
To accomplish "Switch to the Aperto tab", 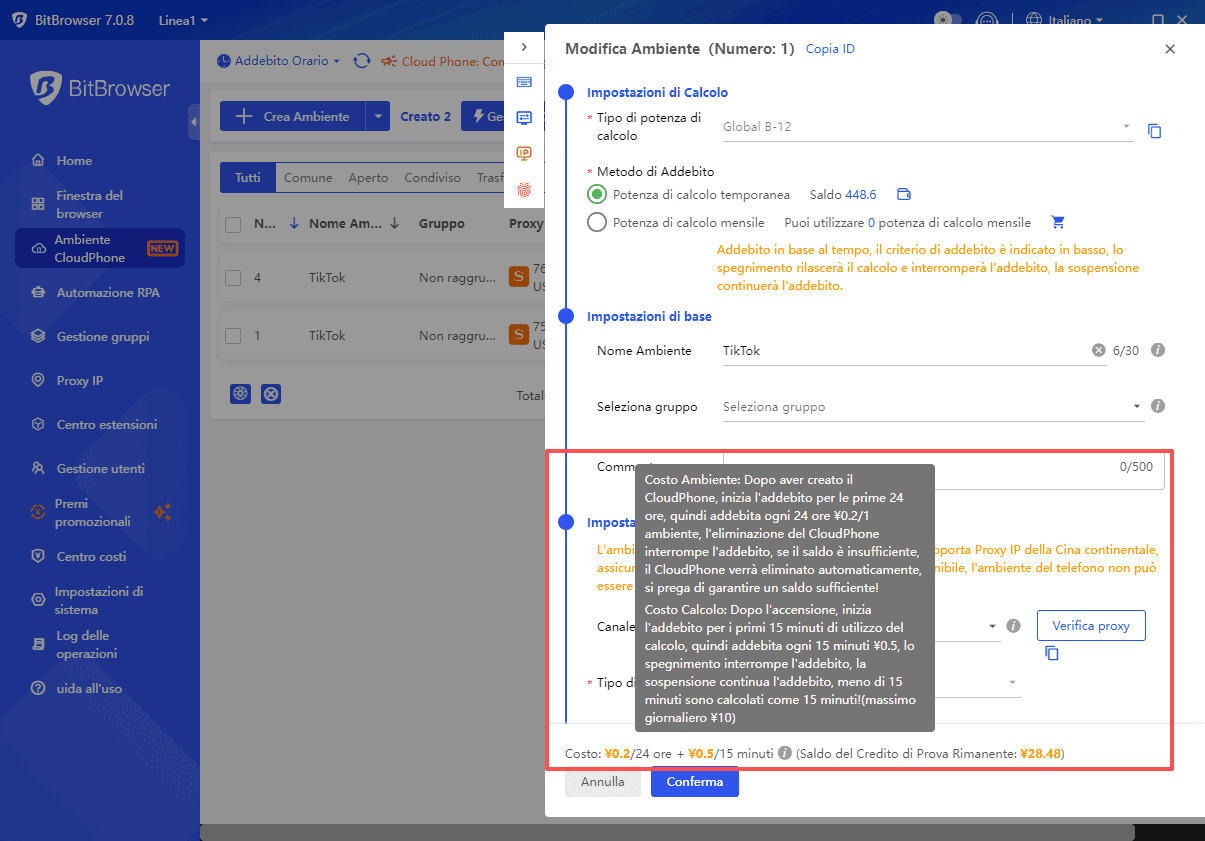I will [368, 177].
